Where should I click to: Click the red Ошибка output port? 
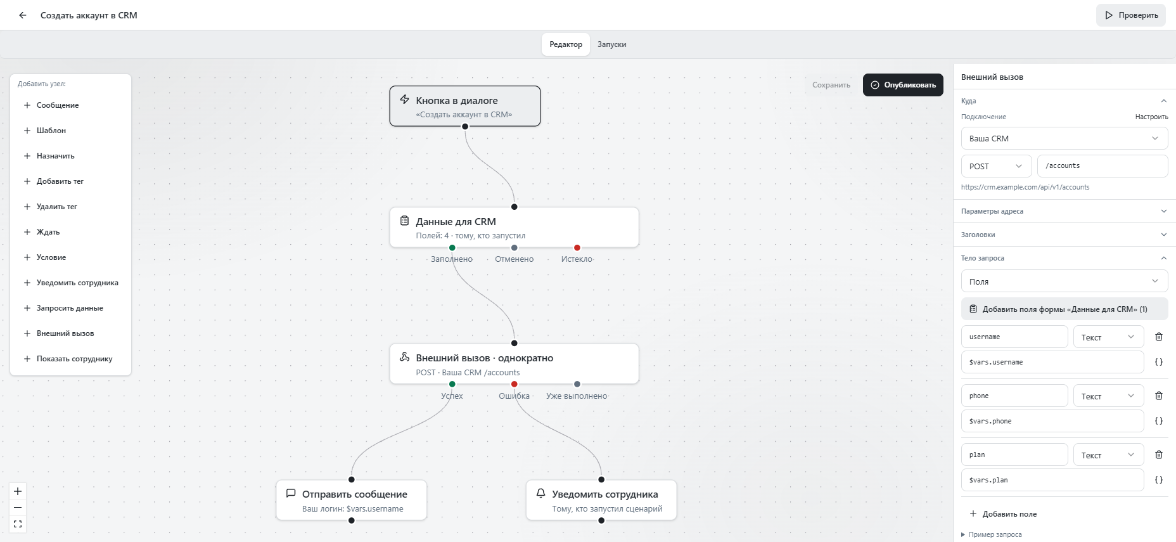514,384
